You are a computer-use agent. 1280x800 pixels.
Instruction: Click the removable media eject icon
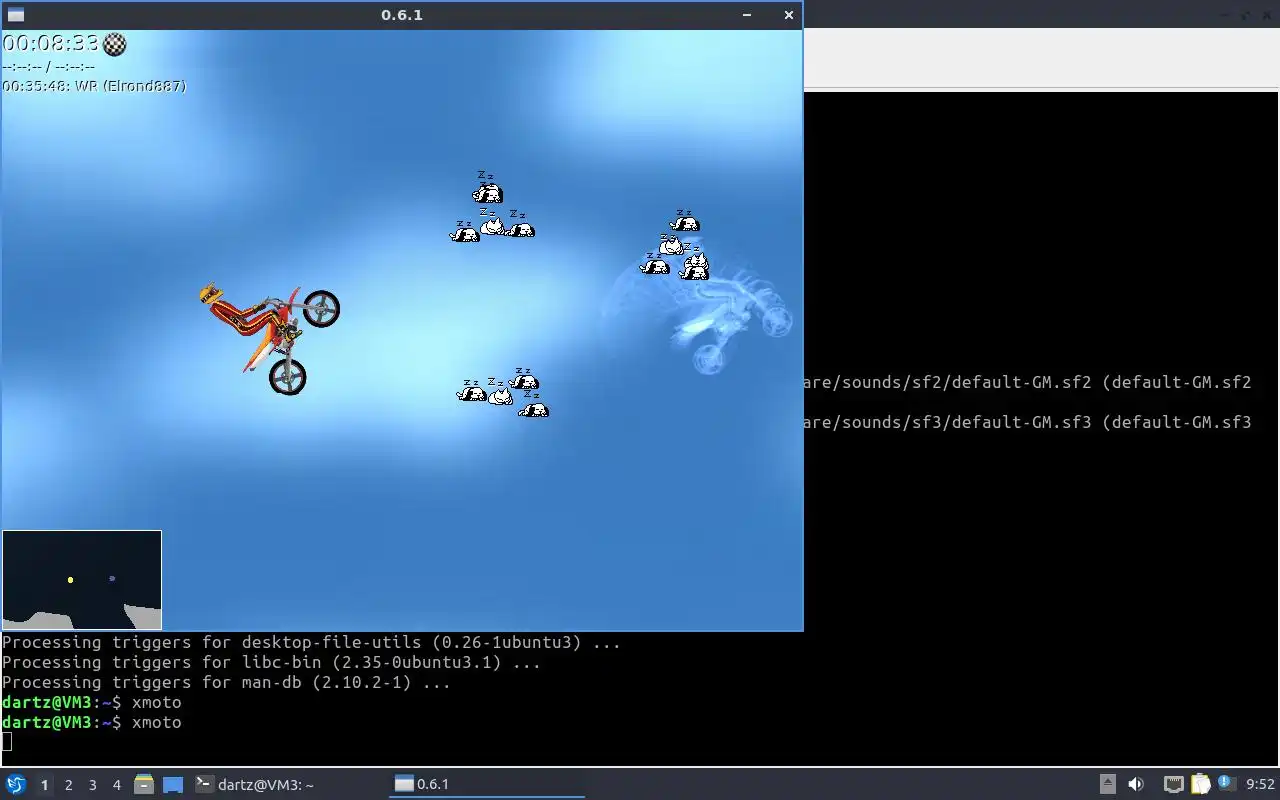tap(1107, 784)
